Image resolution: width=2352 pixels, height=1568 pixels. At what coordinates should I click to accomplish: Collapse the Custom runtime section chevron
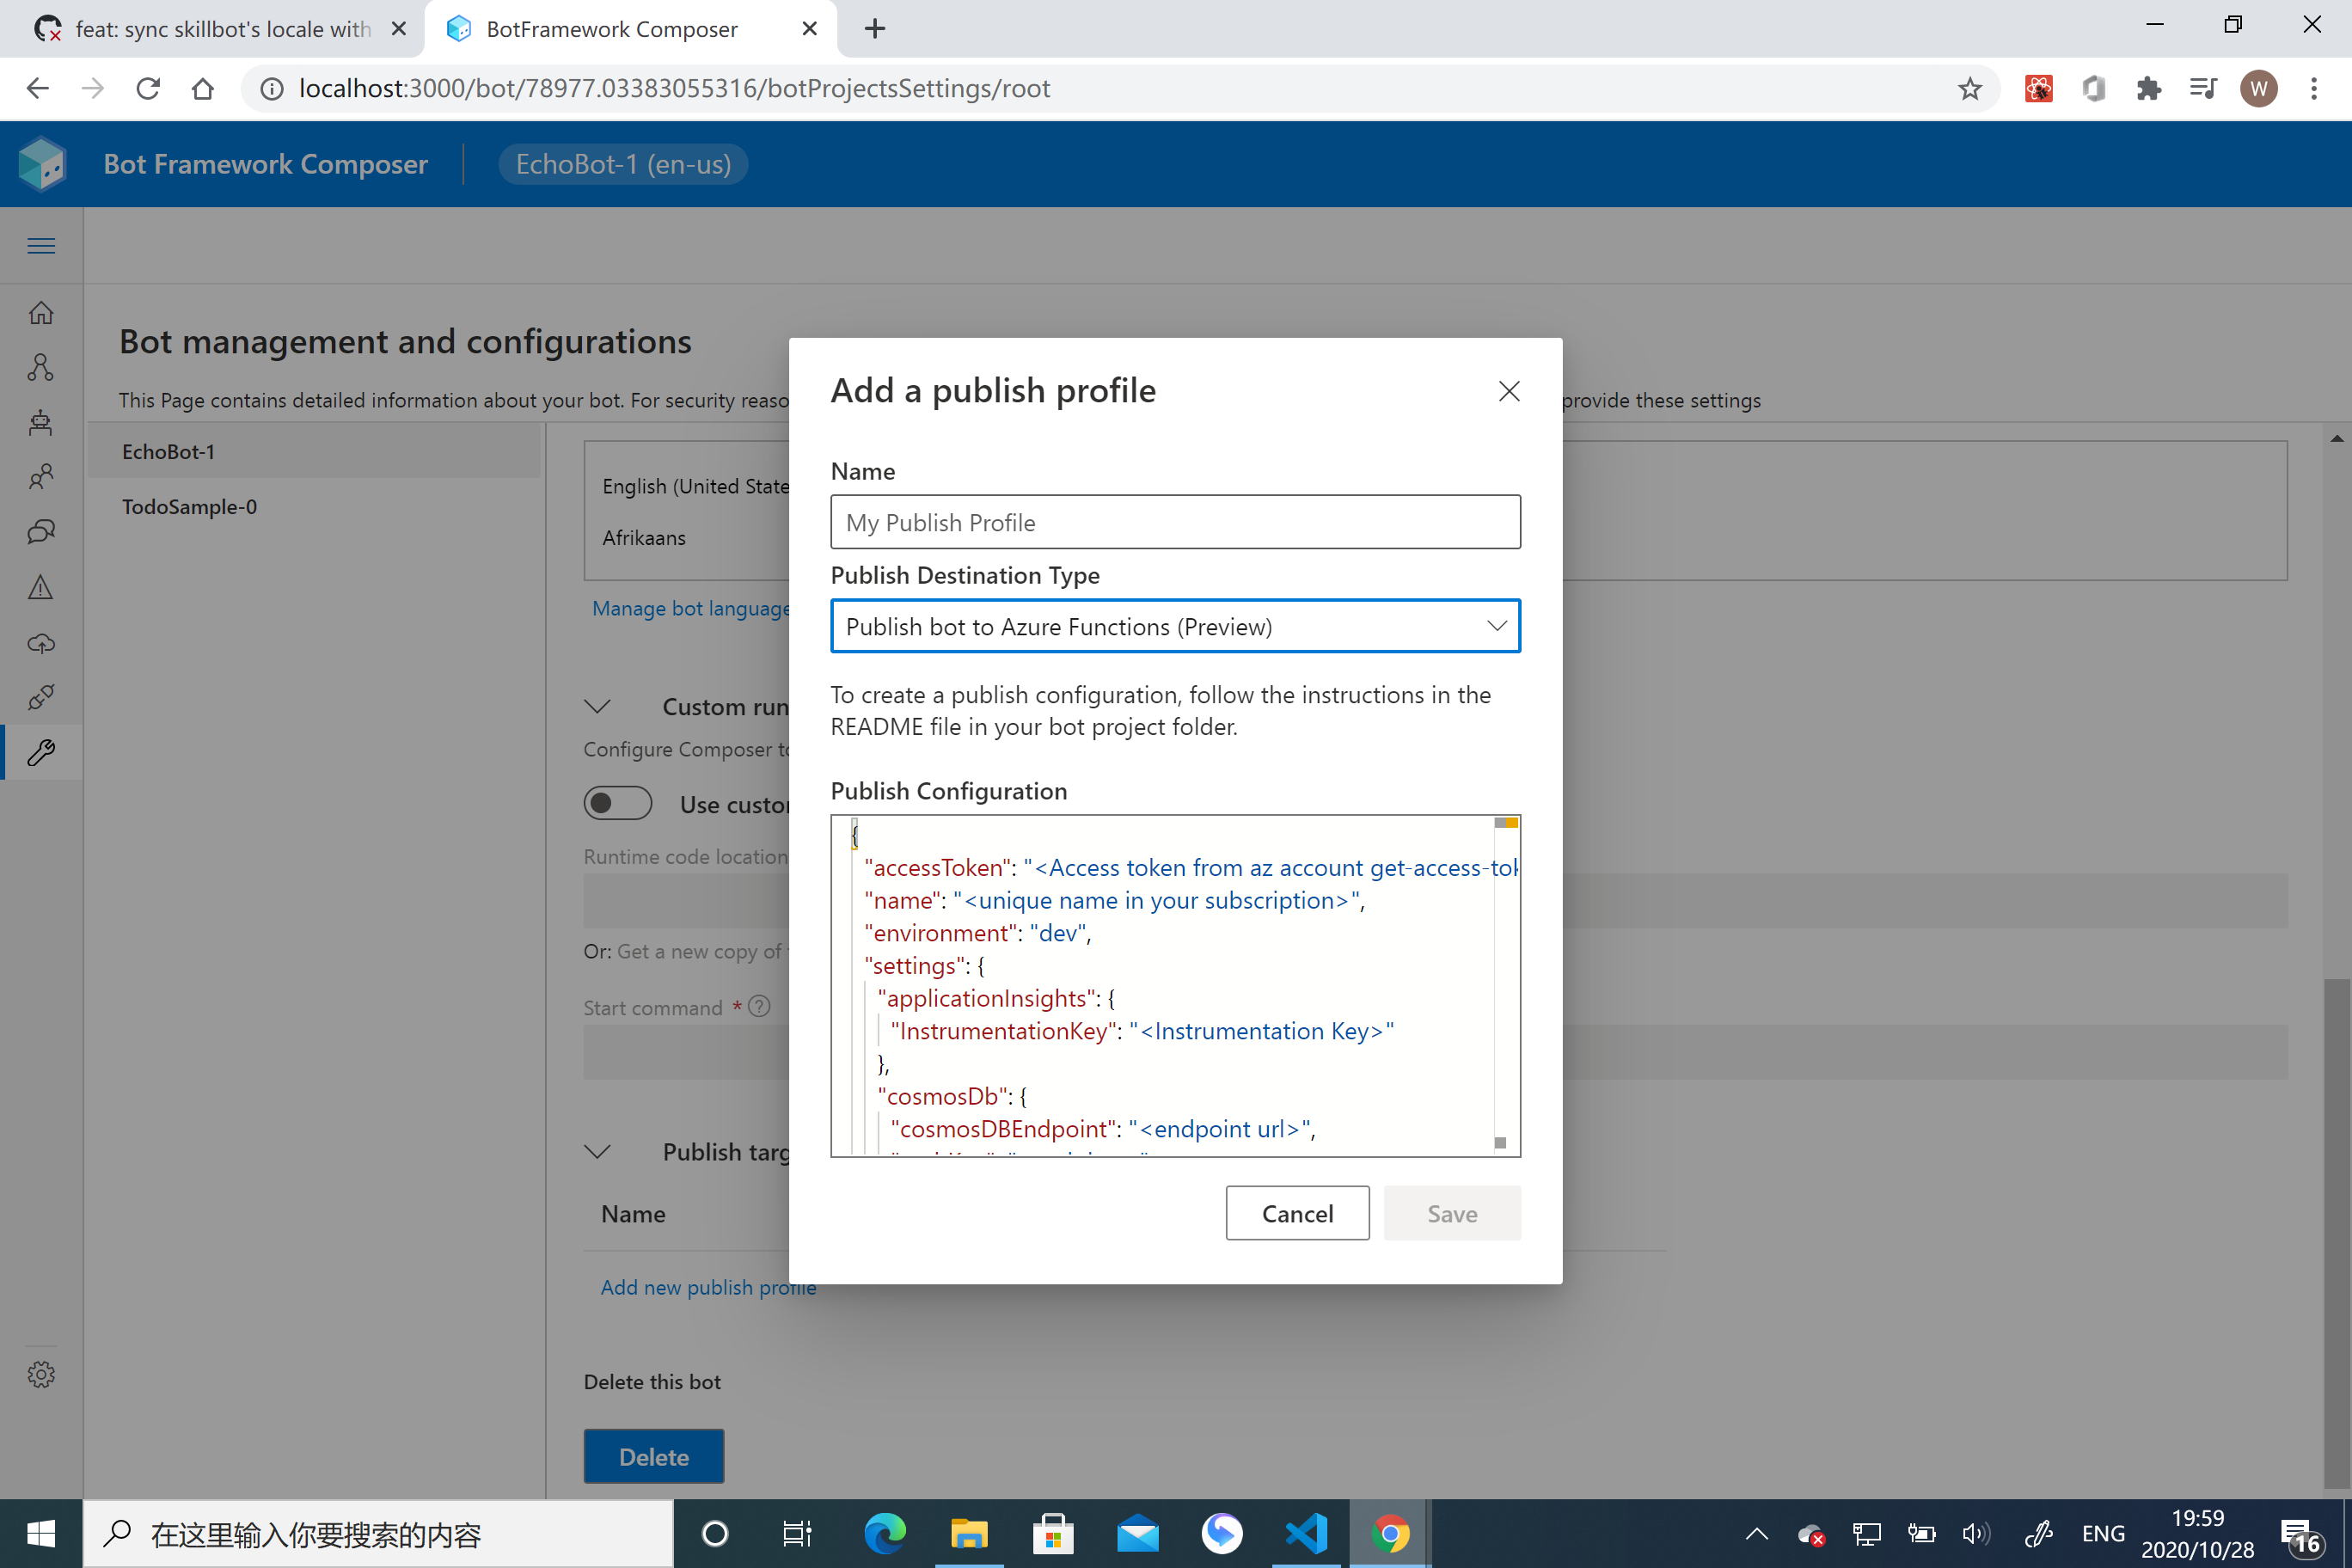click(598, 707)
